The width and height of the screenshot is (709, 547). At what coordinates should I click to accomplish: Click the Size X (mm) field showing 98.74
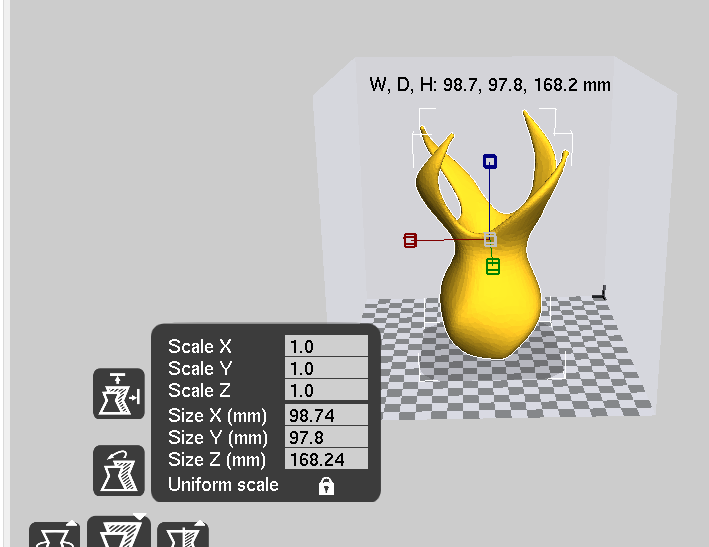326,415
